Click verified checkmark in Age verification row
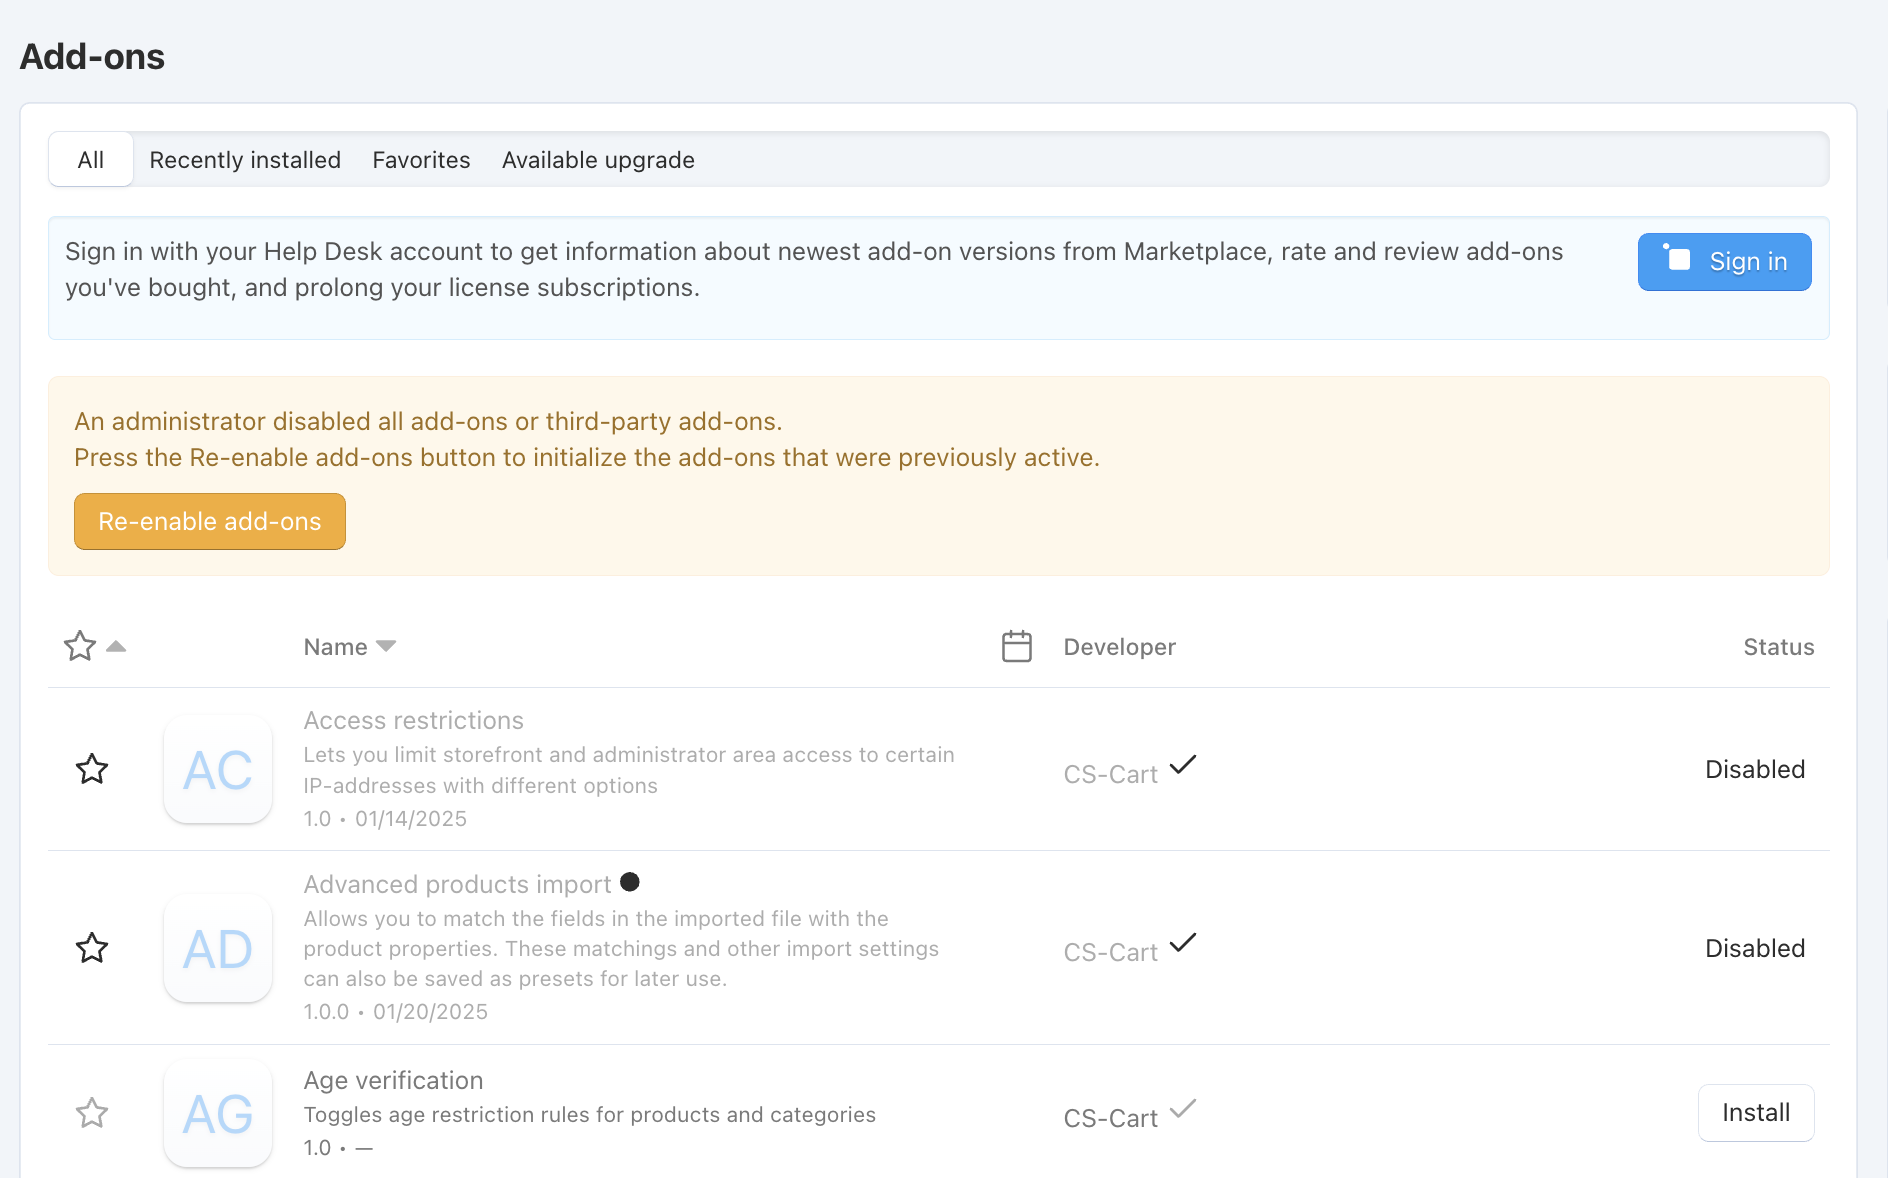The image size is (1888, 1178). [1183, 1108]
